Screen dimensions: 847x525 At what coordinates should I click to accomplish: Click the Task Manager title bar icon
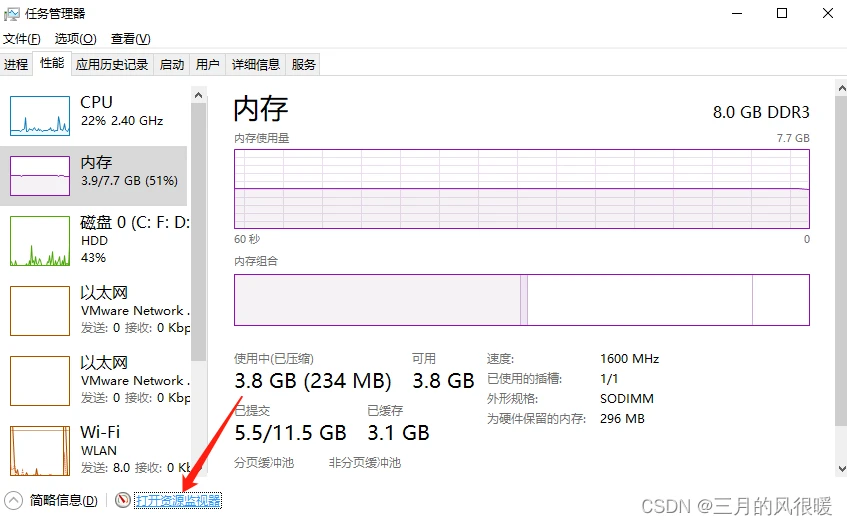click(x=12, y=14)
